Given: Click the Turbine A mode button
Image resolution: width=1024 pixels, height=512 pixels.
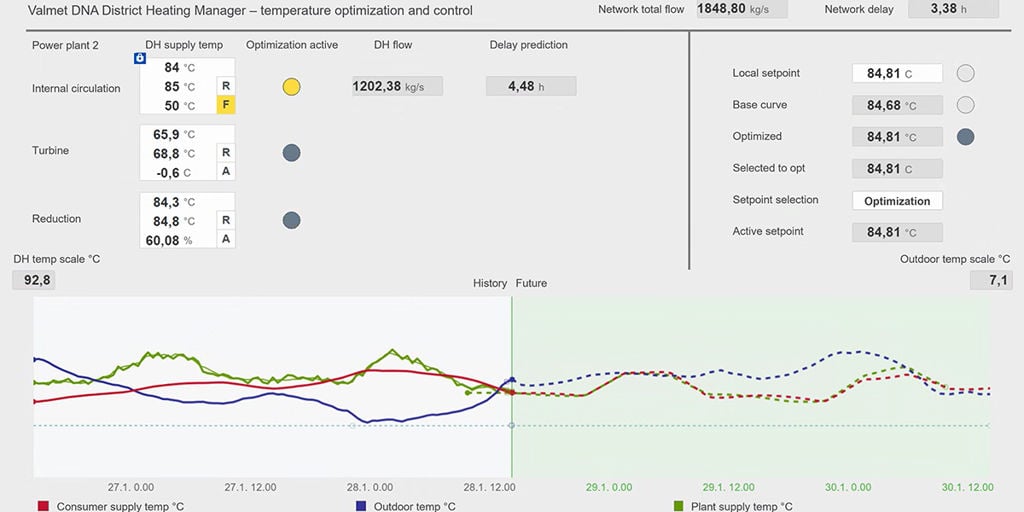Looking at the screenshot, I should point(226,171).
